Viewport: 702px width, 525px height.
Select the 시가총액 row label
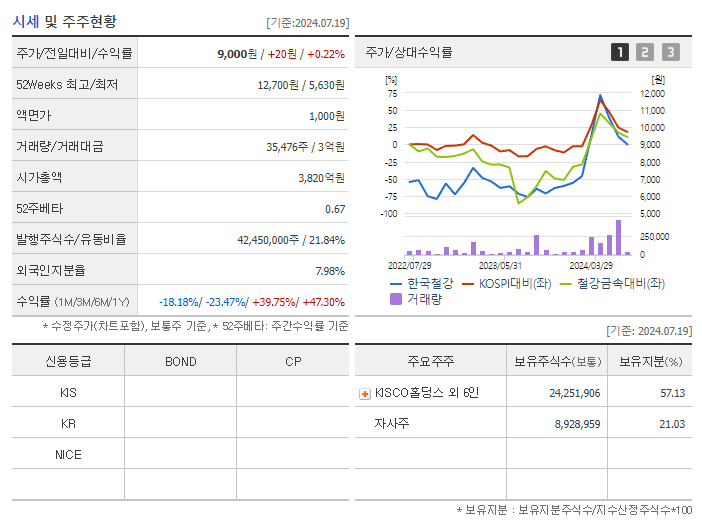click(x=39, y=177)
